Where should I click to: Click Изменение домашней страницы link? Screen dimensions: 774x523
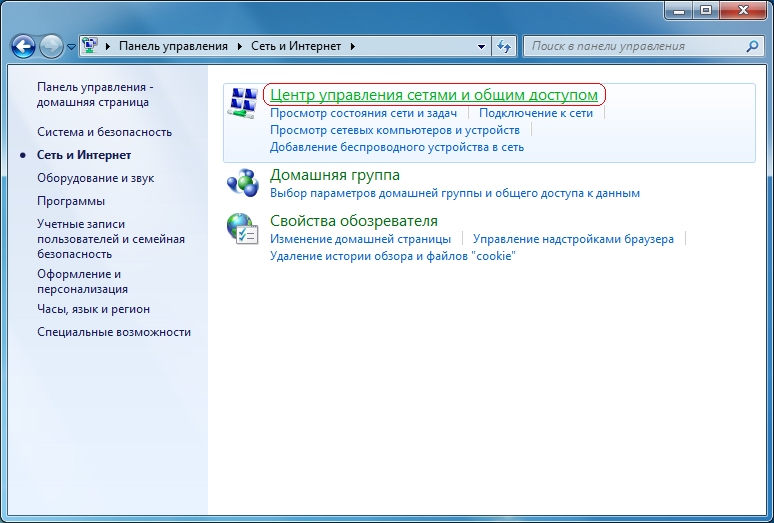(x=360, y=239)
